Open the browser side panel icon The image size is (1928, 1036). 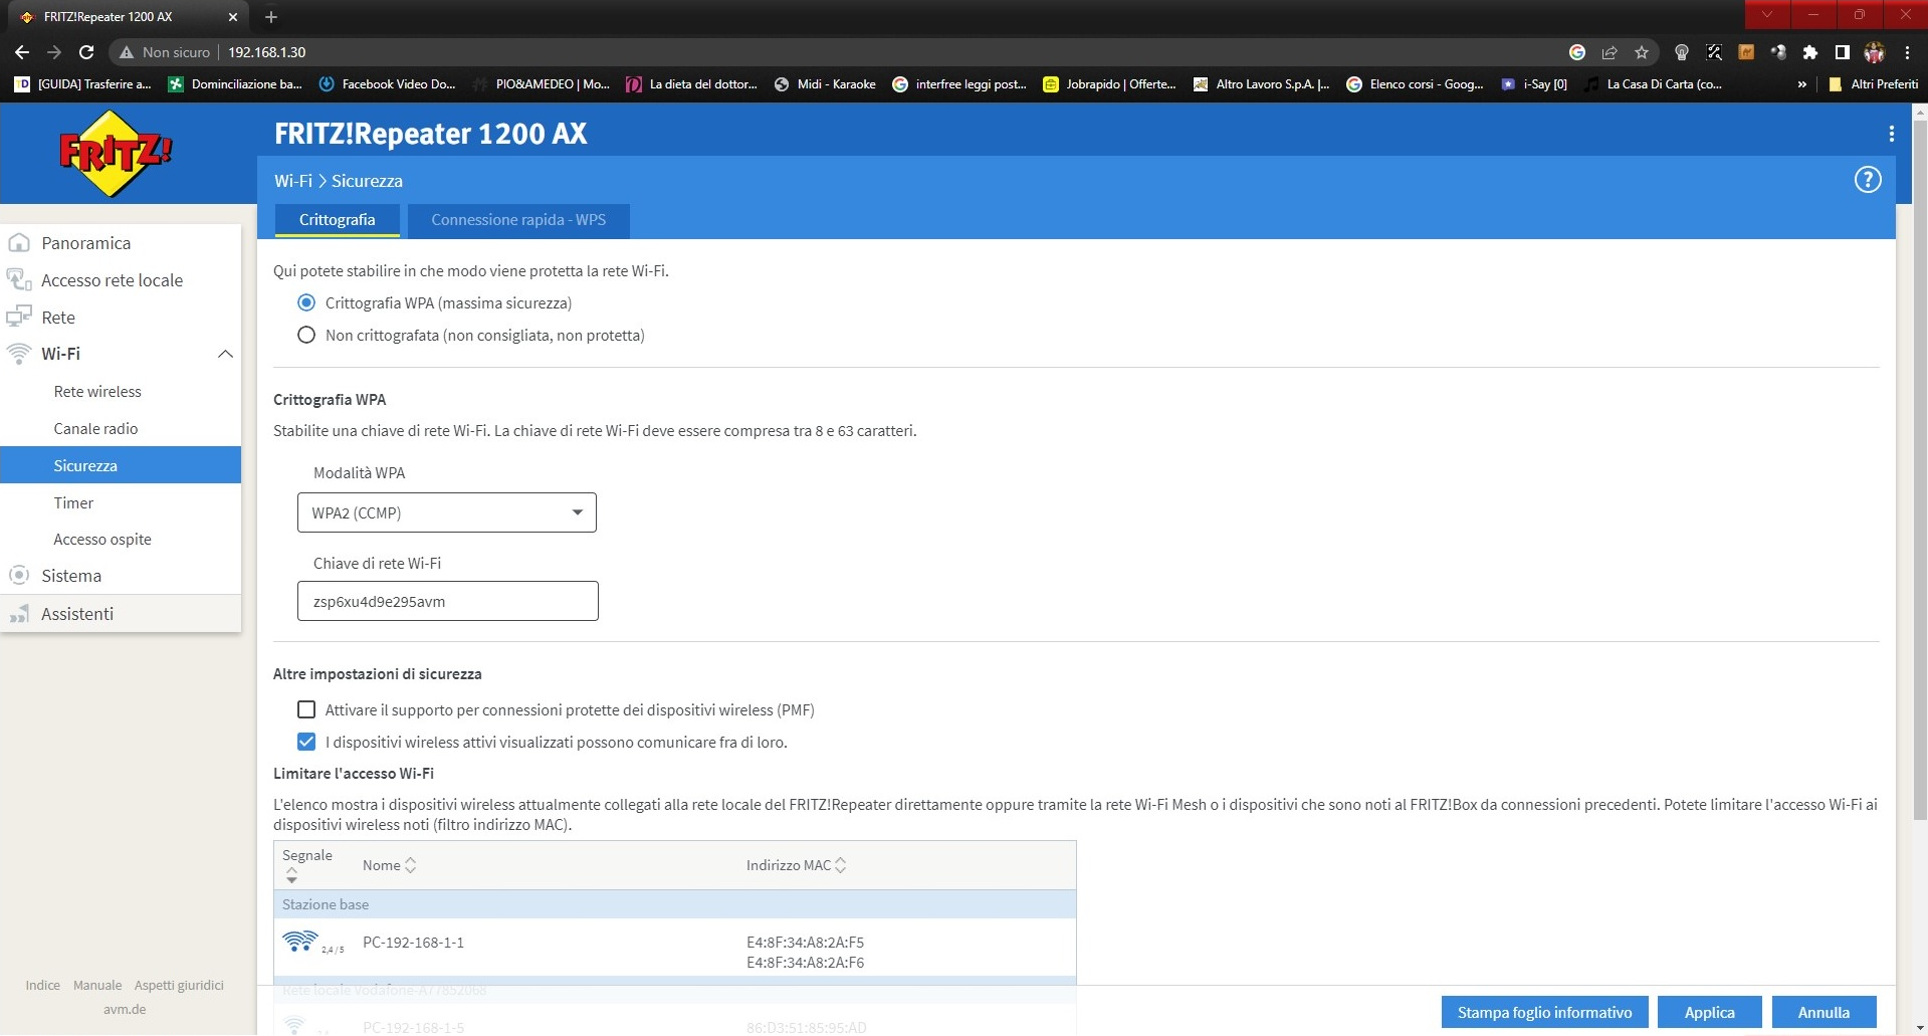[x=1842, y=52]
